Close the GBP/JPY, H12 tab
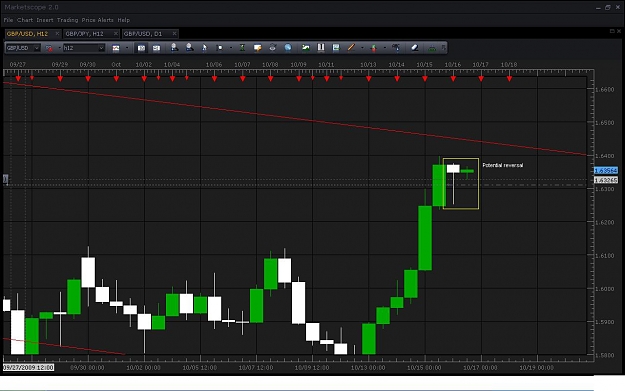The width and height of the screenshot is (625, 391). click(116, 33)
